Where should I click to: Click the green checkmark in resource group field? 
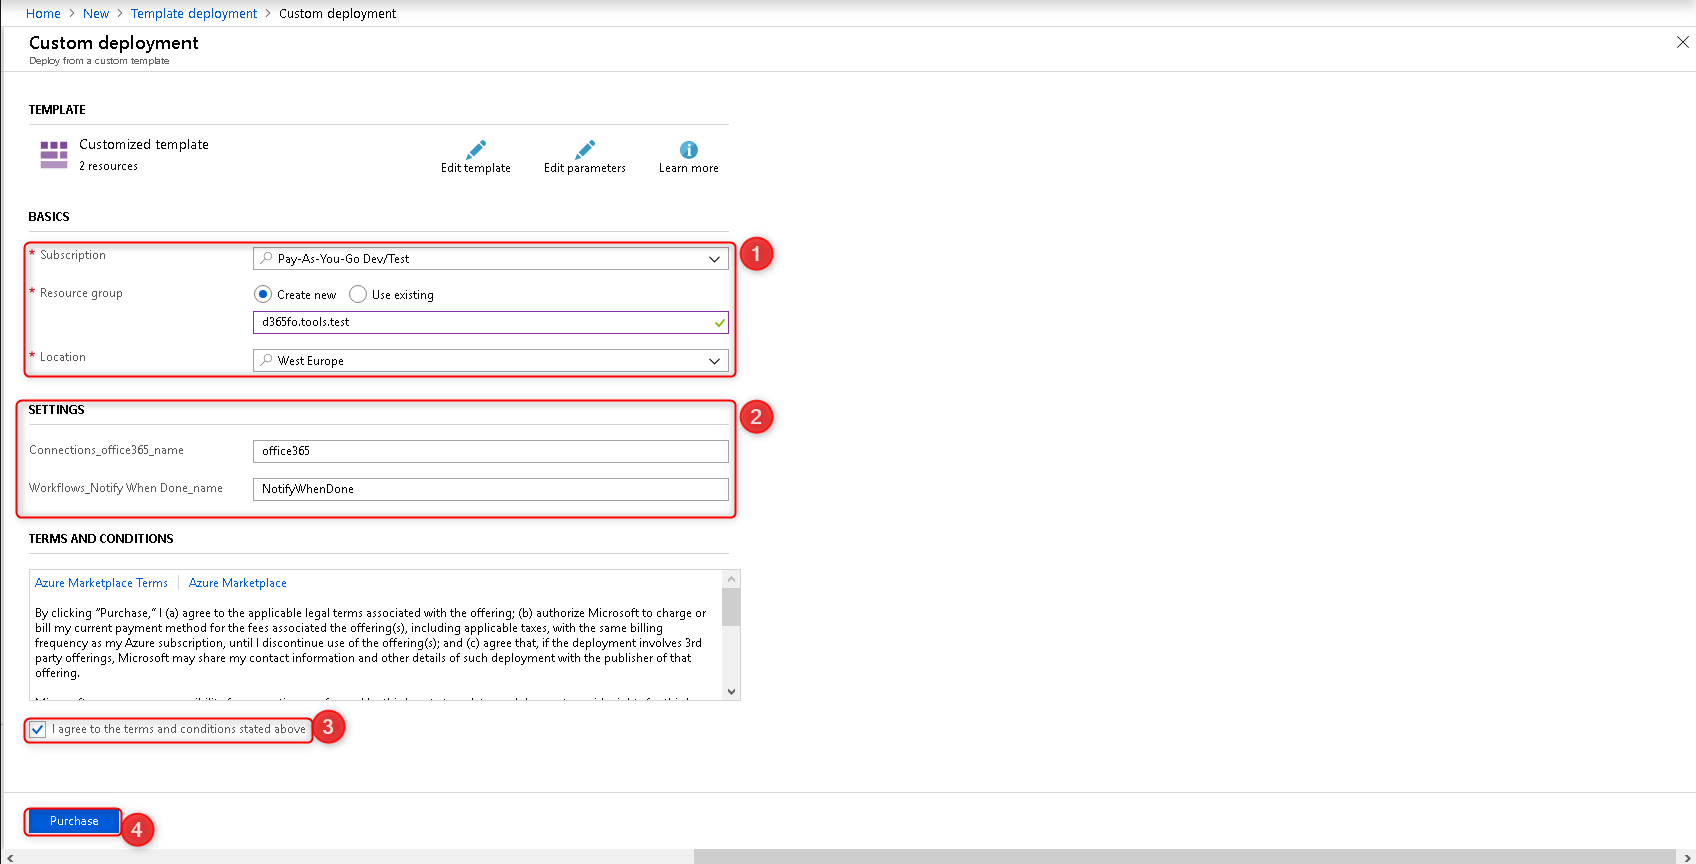click(719, 323)
